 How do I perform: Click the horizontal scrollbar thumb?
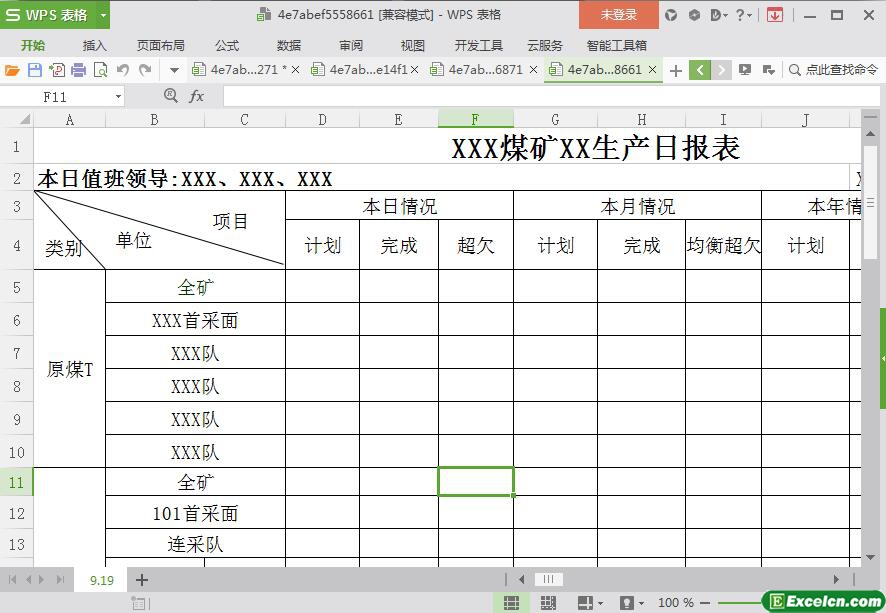(548, 579)
